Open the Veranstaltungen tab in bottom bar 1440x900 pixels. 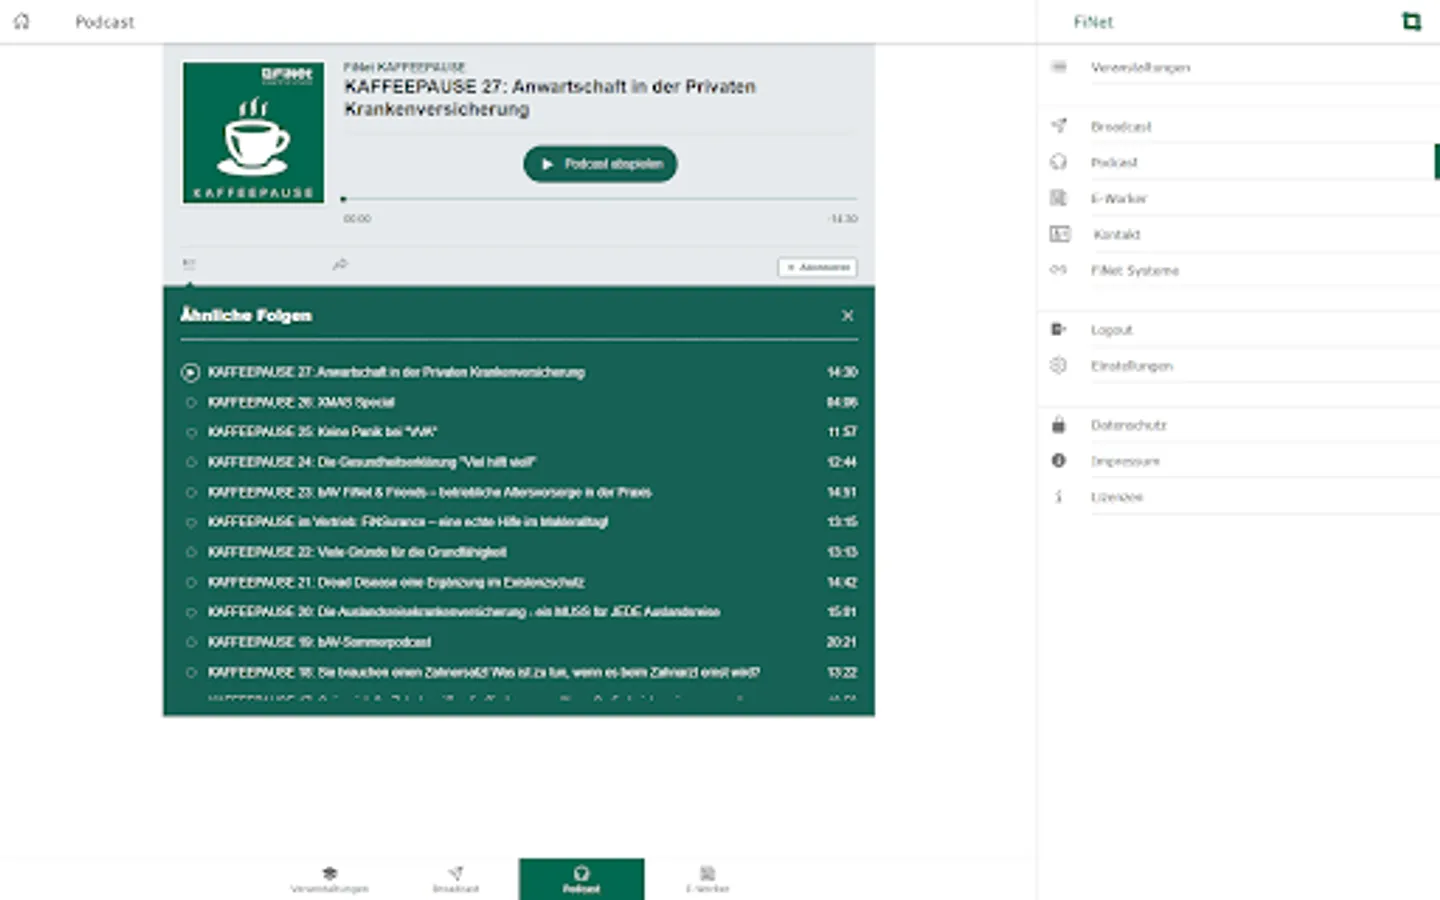(x=329, y=879)
